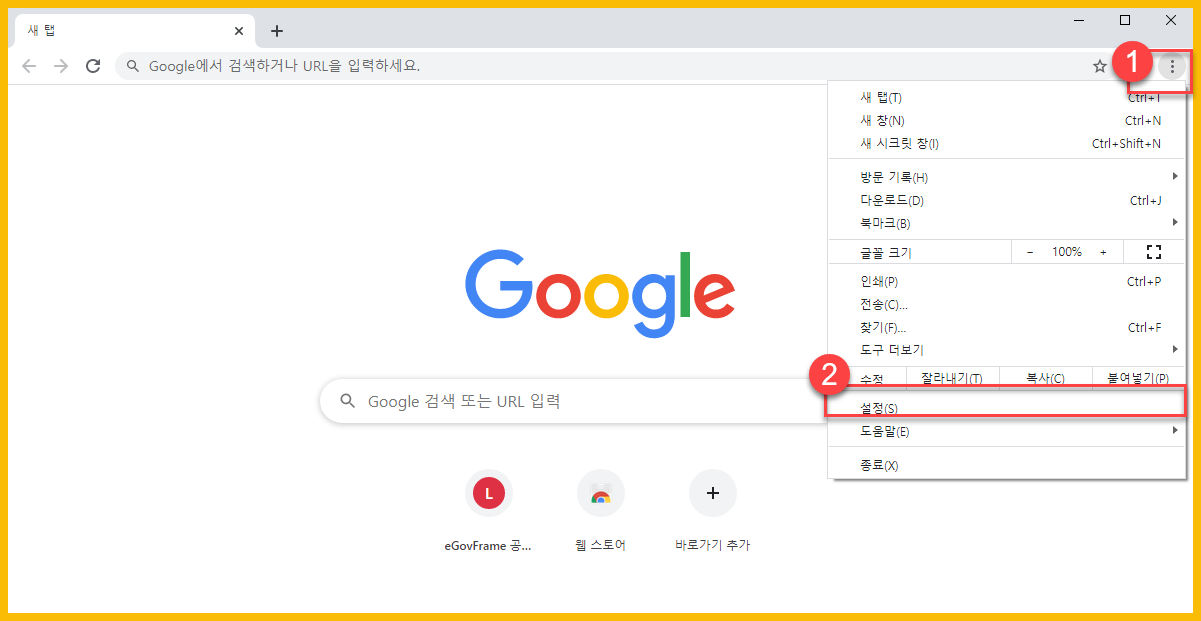1201x621 pixels.
Task: Select the 새 탭 tab title
Action: [x=41, y=31]
